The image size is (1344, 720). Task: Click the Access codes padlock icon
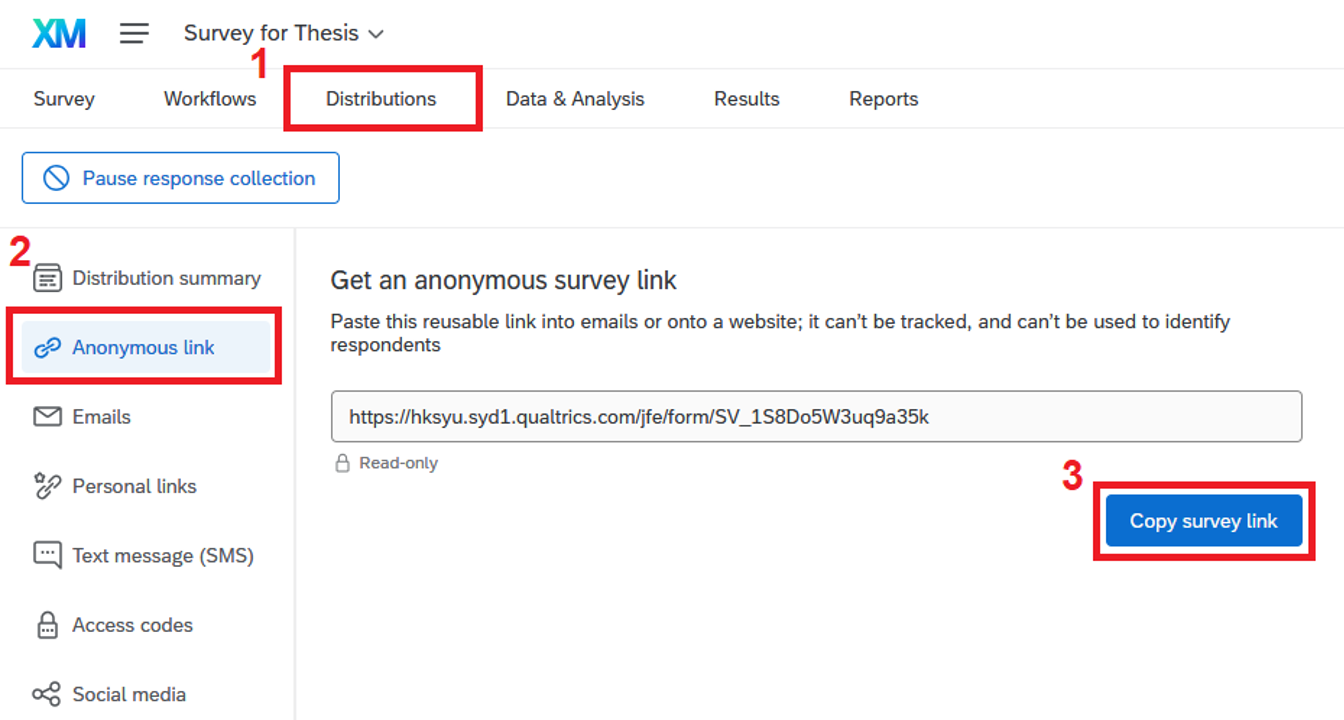click(47, 625)
